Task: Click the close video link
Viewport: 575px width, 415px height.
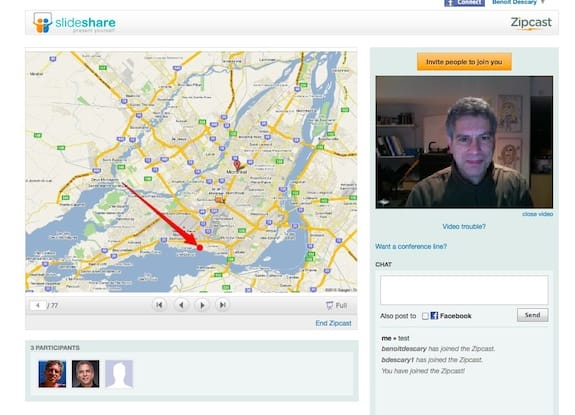Action: point(538,214)
